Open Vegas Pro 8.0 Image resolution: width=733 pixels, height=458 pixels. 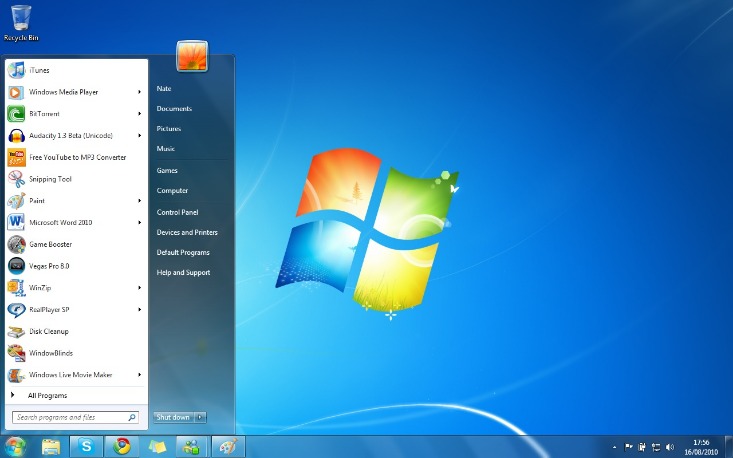tap(76, 266)
